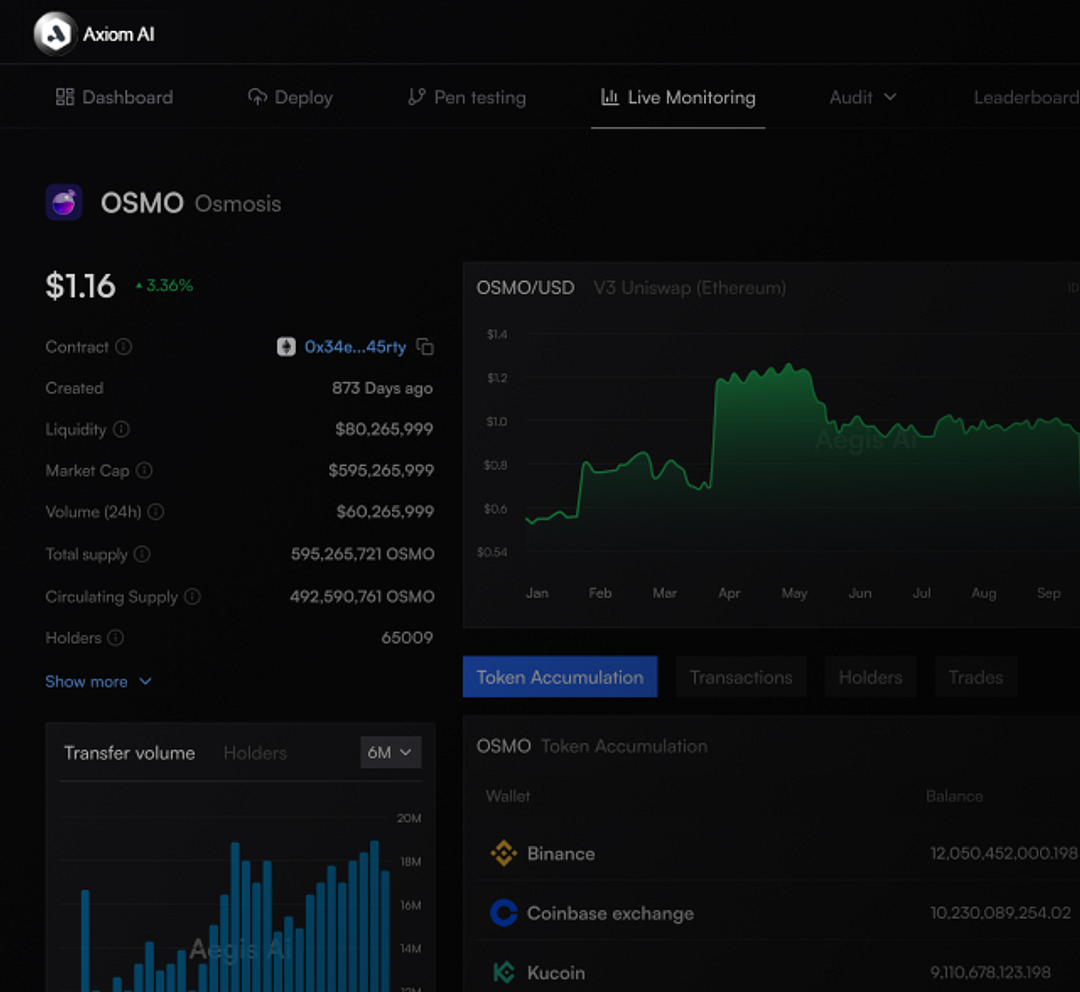Click the Pen testing branch icon
The image size is (1080, 992).
(x=416, y=97)
